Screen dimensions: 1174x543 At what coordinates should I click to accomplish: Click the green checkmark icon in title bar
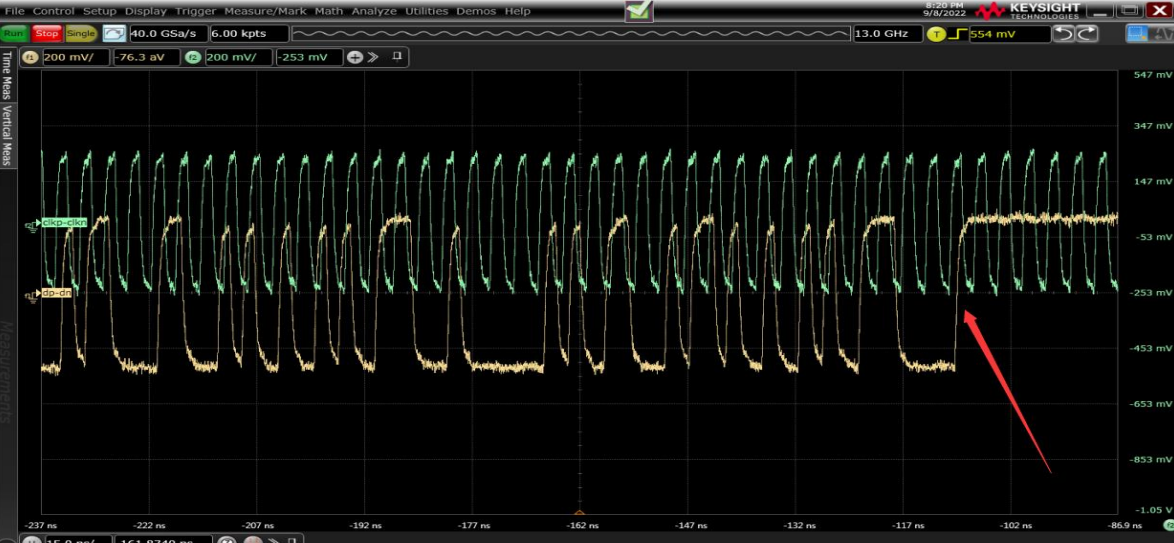coord(639,10)
